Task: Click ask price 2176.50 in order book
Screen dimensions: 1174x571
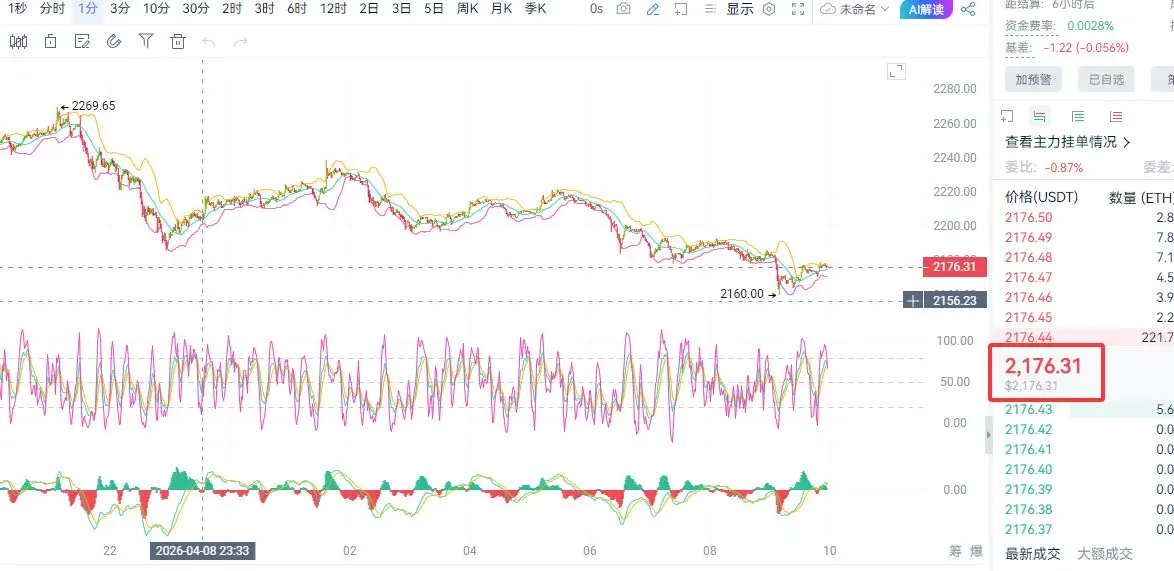Action: coord(1029,217)
